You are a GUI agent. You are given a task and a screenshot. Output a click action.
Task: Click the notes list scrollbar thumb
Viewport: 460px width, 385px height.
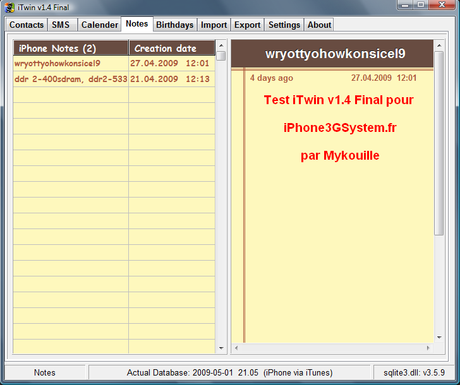pyautogui.click(x=221, y=56)
